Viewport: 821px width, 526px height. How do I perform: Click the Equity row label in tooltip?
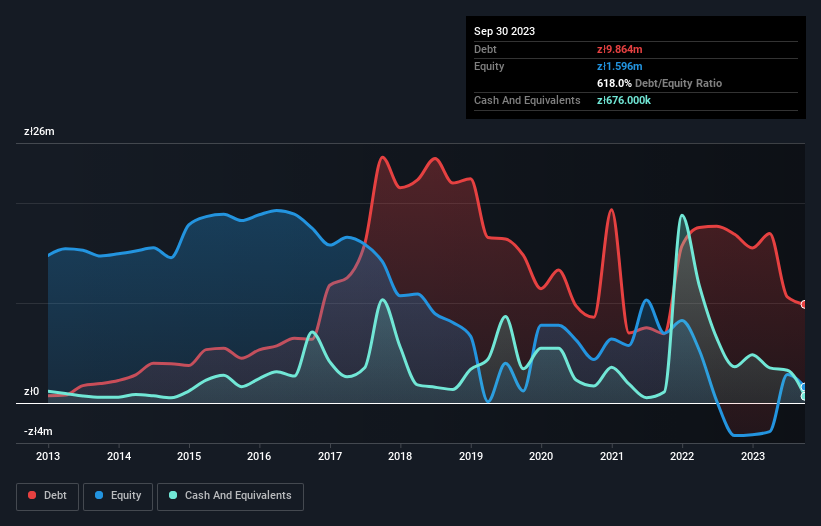pyautogui.click(x=489, y=66)
